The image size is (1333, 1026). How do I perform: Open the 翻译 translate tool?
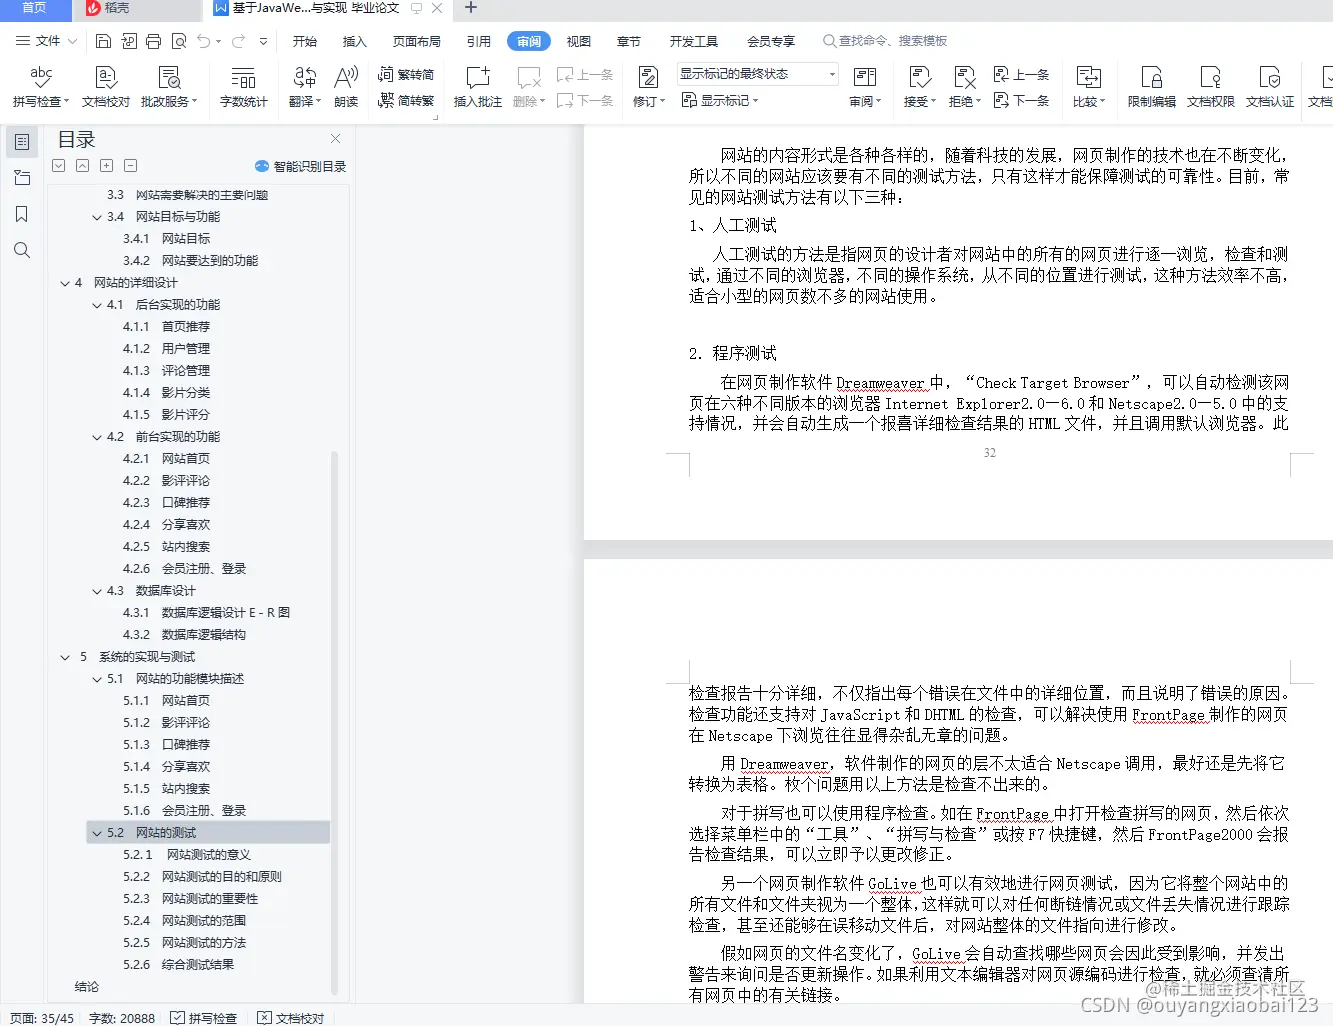(305, 86)
